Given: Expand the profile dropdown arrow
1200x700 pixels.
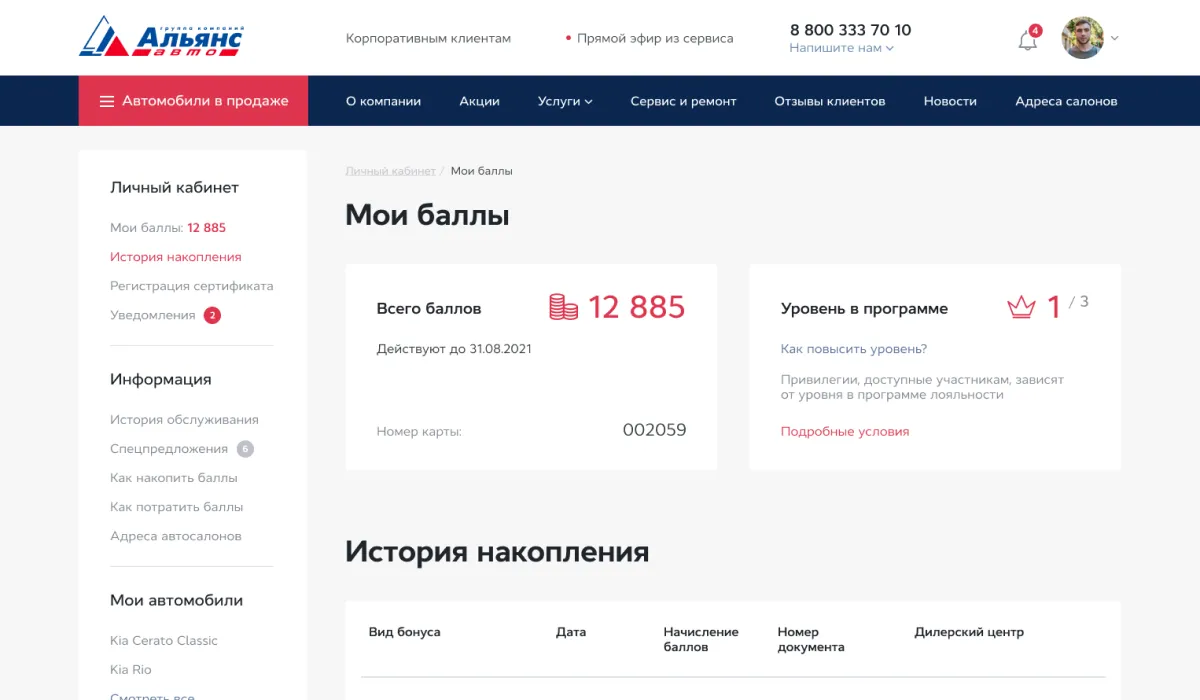Looking at the screenshot, I should pos(1115,39).
